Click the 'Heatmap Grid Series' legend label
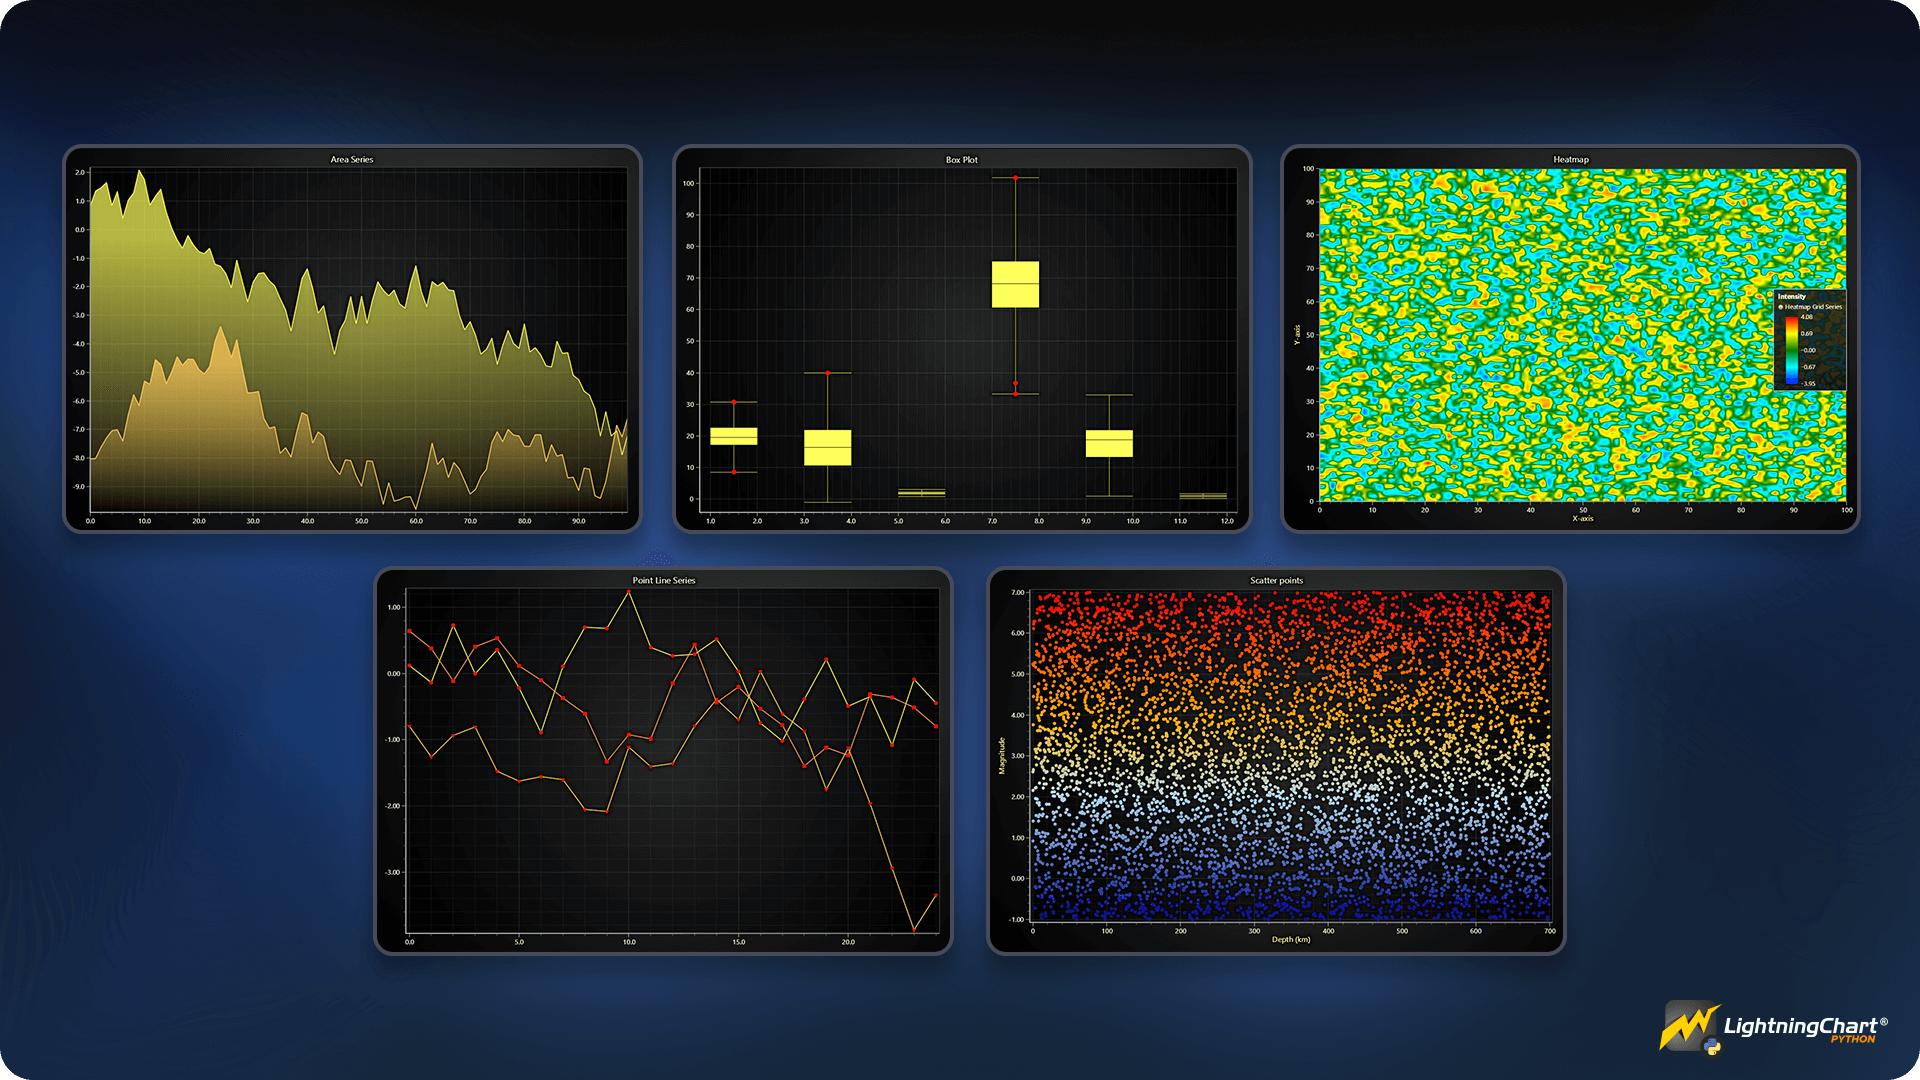Image resolution: width=1920 pixels, height=1080 pixels. coord(1813,307)
